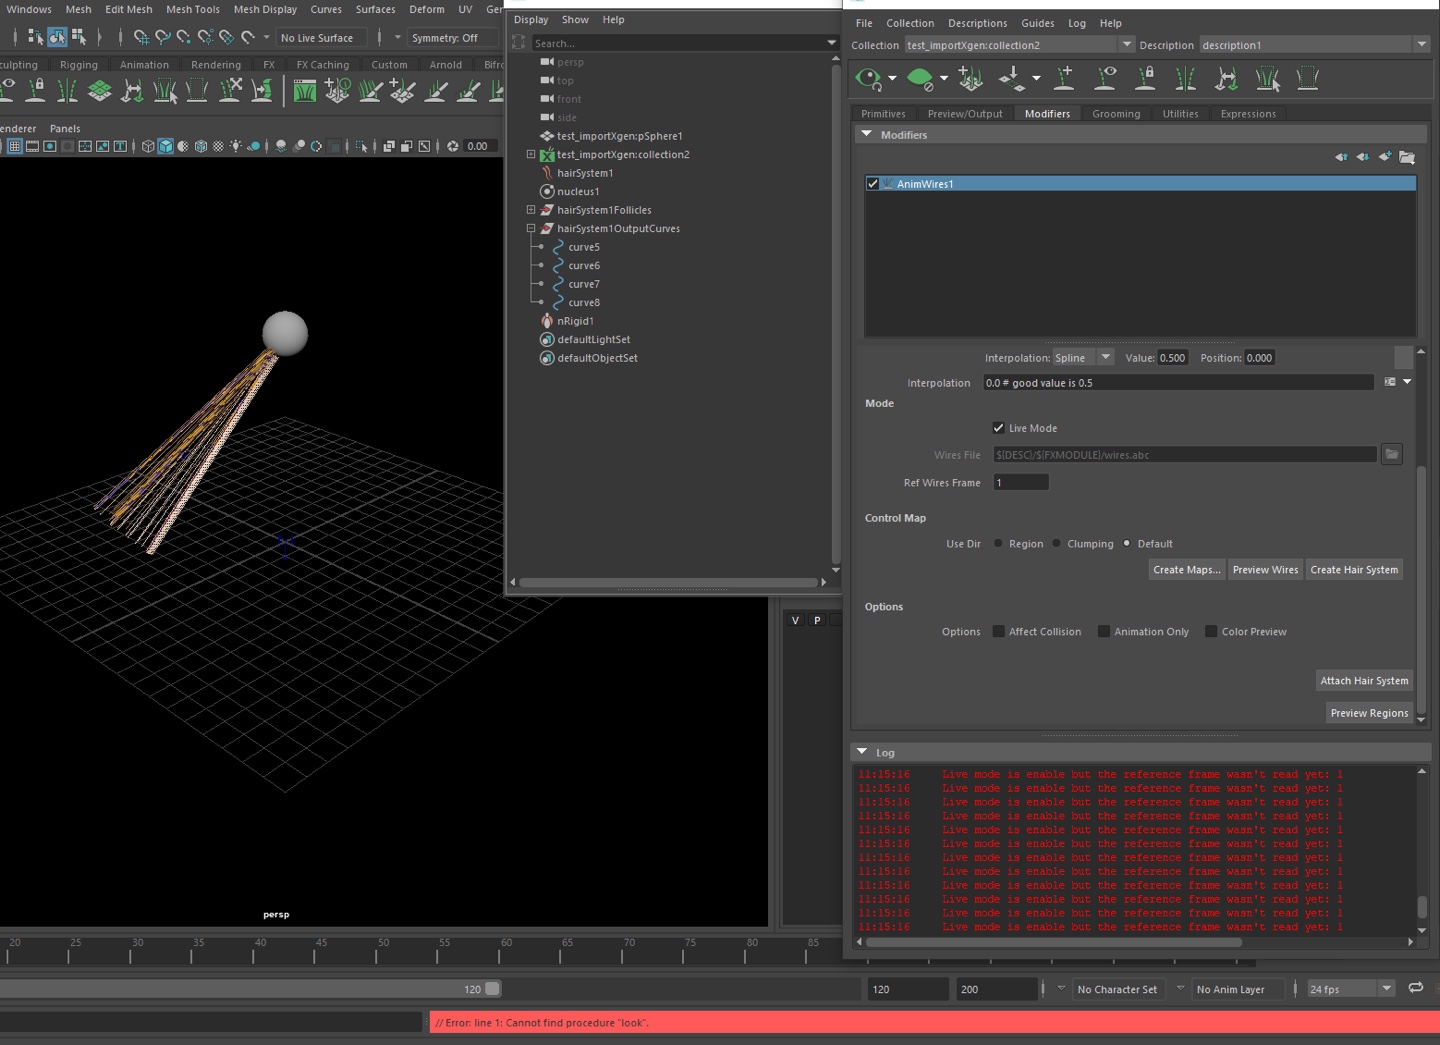Screen dimensions: 1440x1045
Task: Open the Descriptions menu
Action: [977, 23]
